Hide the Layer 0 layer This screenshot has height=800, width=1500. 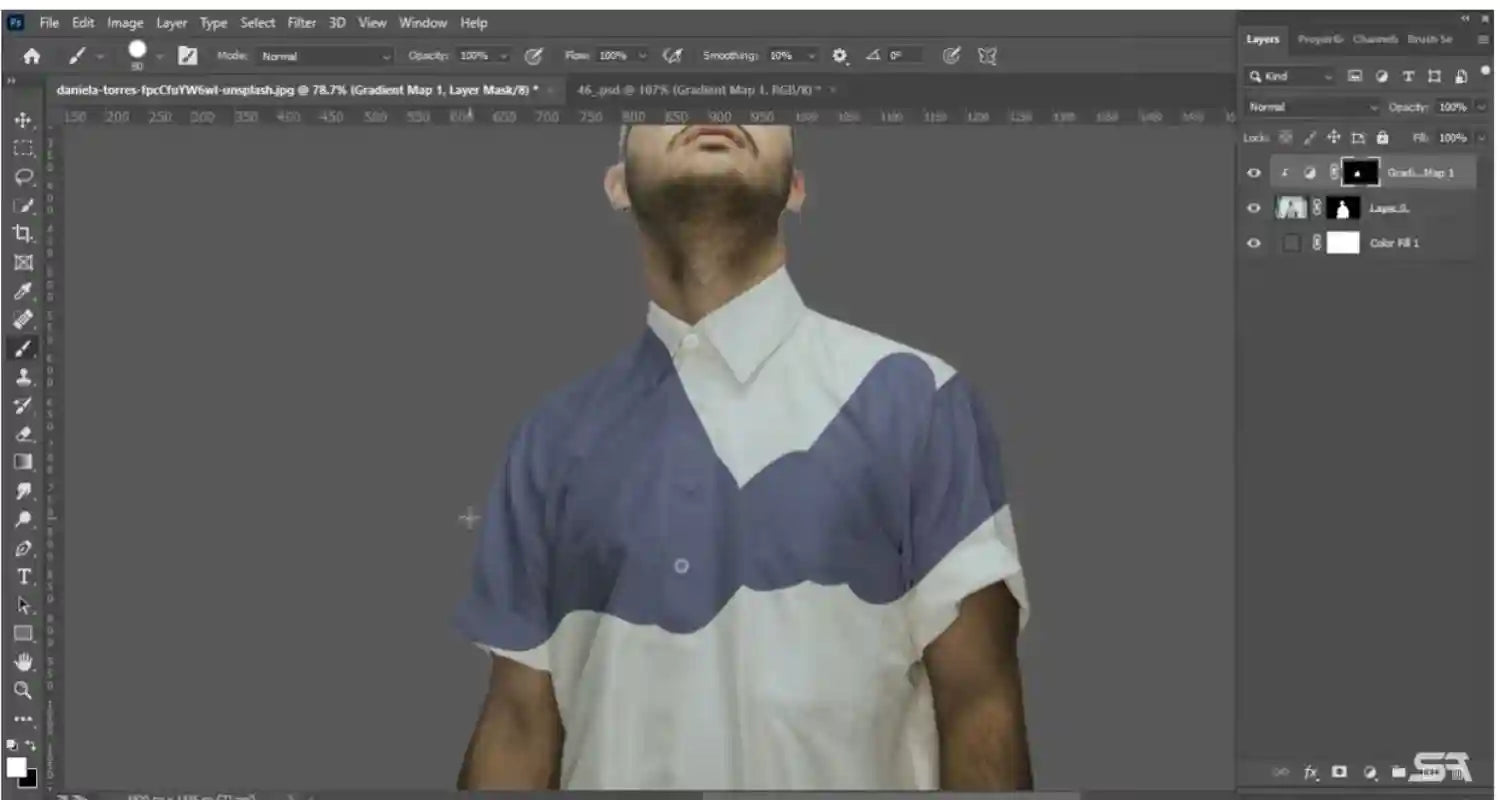click(1254, 208)
